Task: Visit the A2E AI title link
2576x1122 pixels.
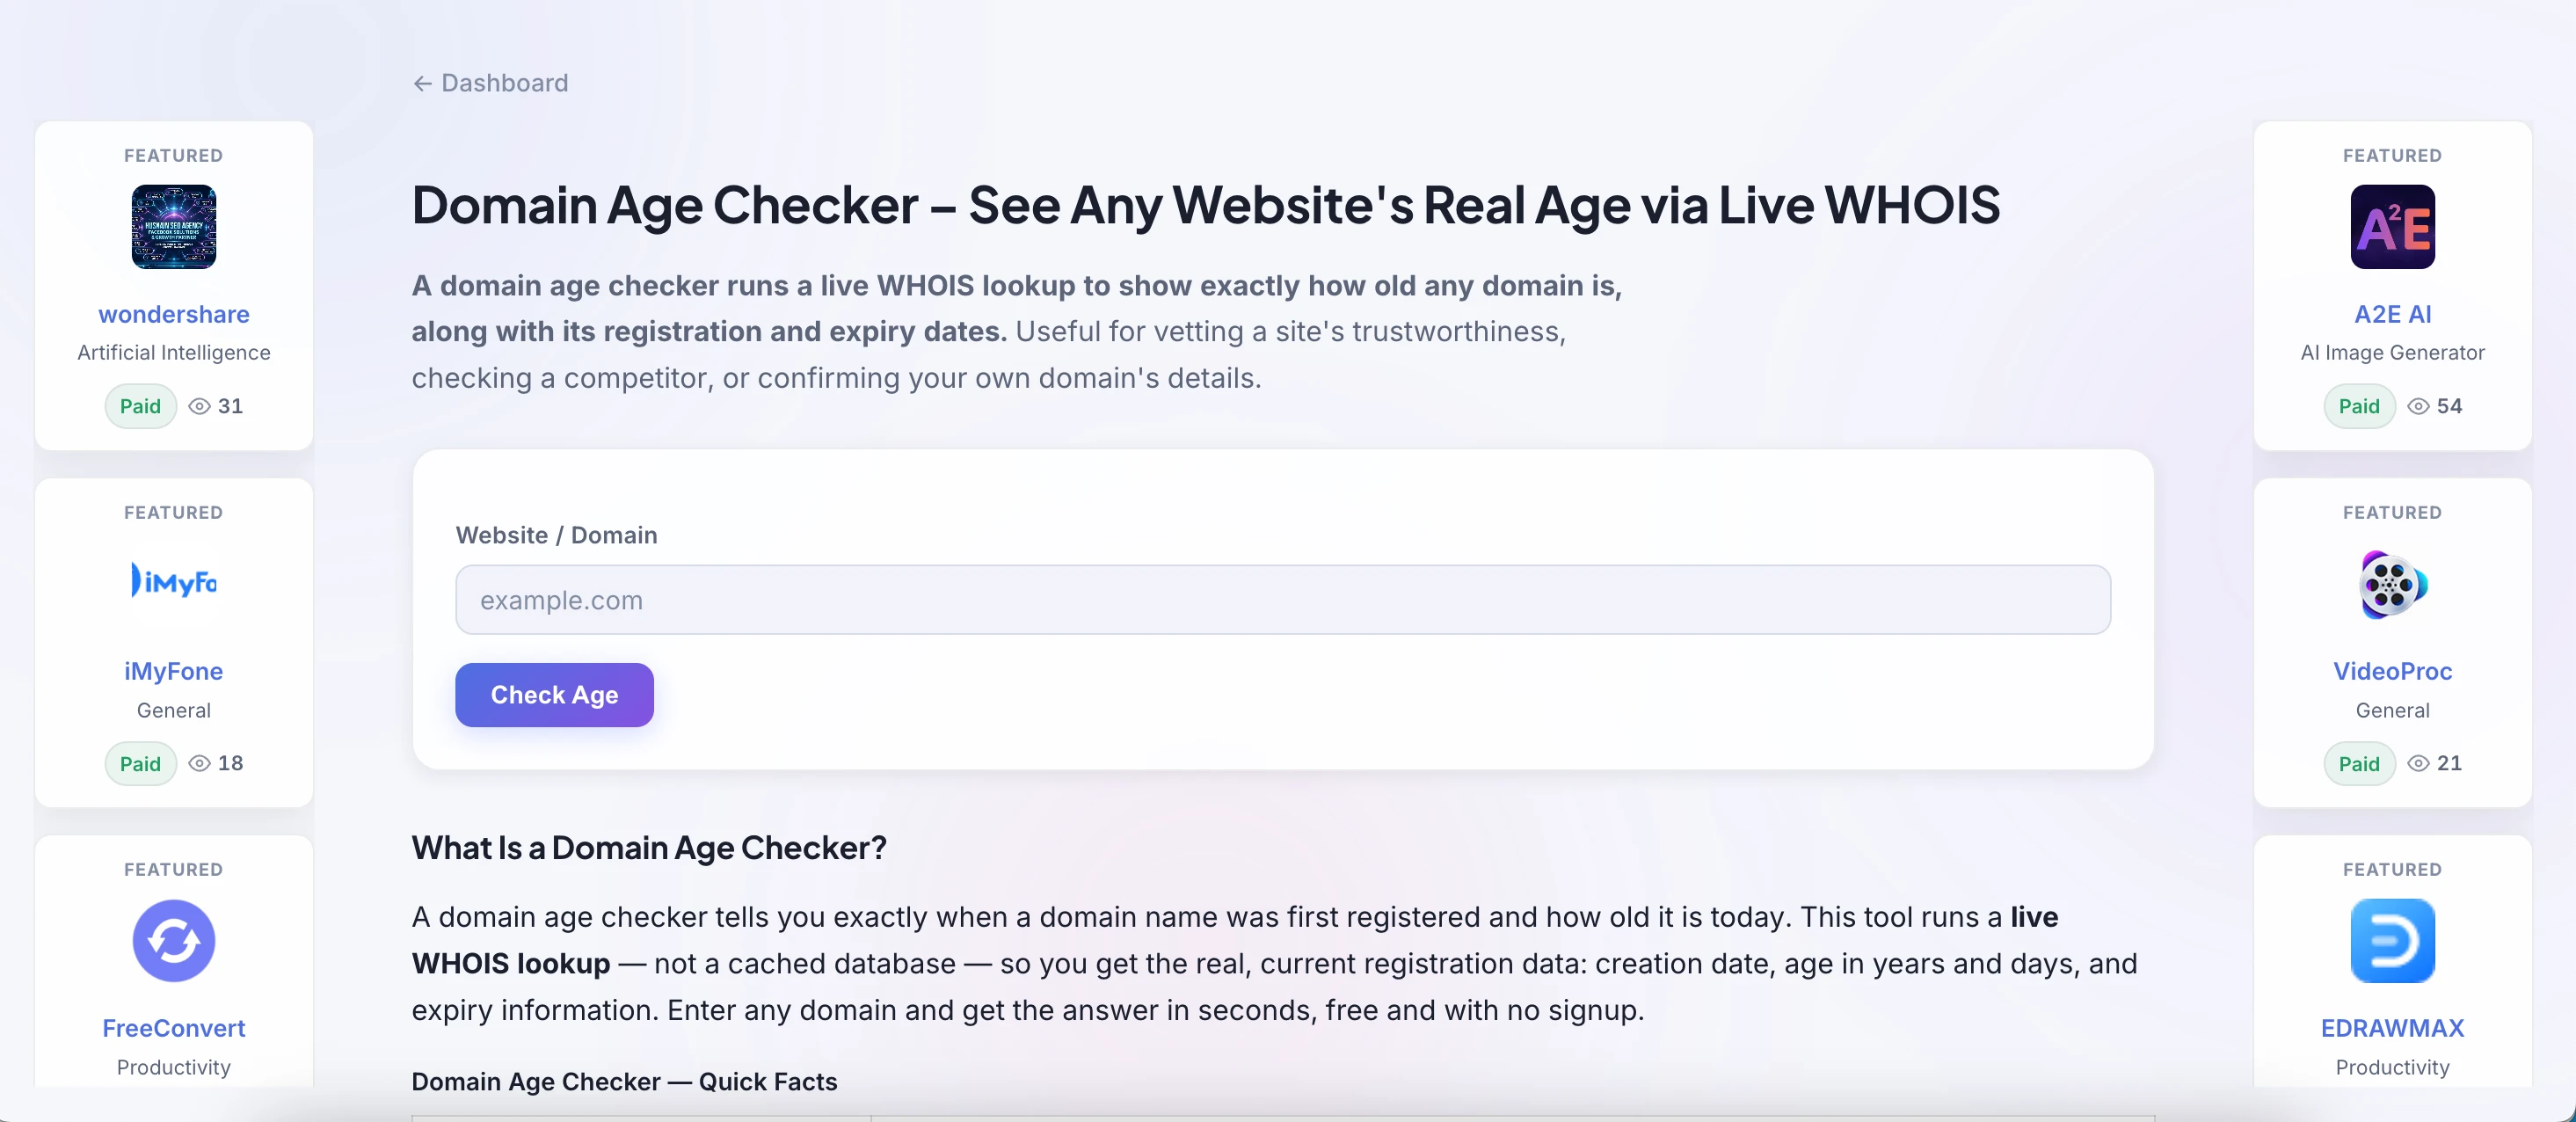Action: [x=2392, y=314]
